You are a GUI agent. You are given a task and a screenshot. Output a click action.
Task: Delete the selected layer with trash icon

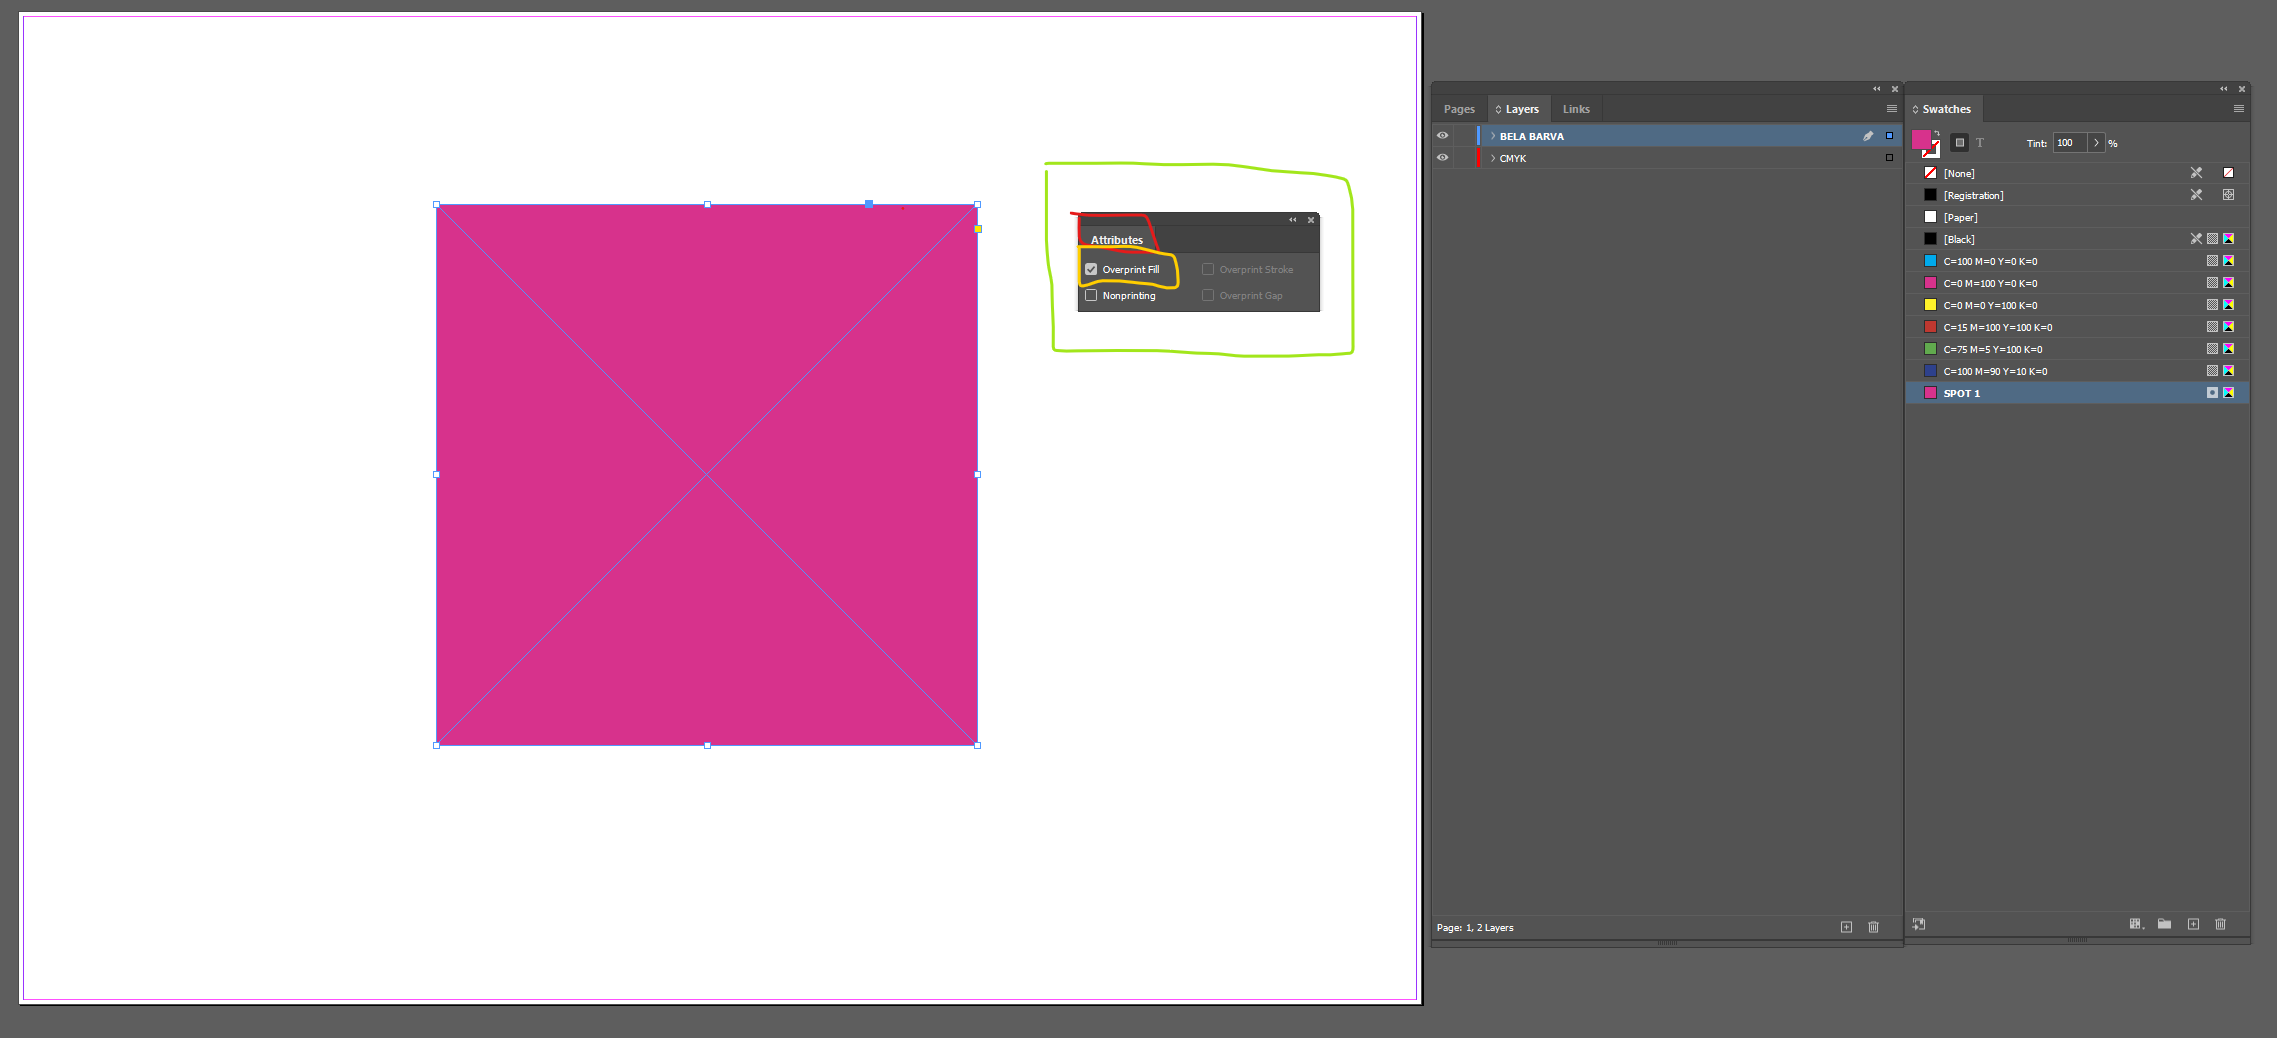(x=1873, y=927)
